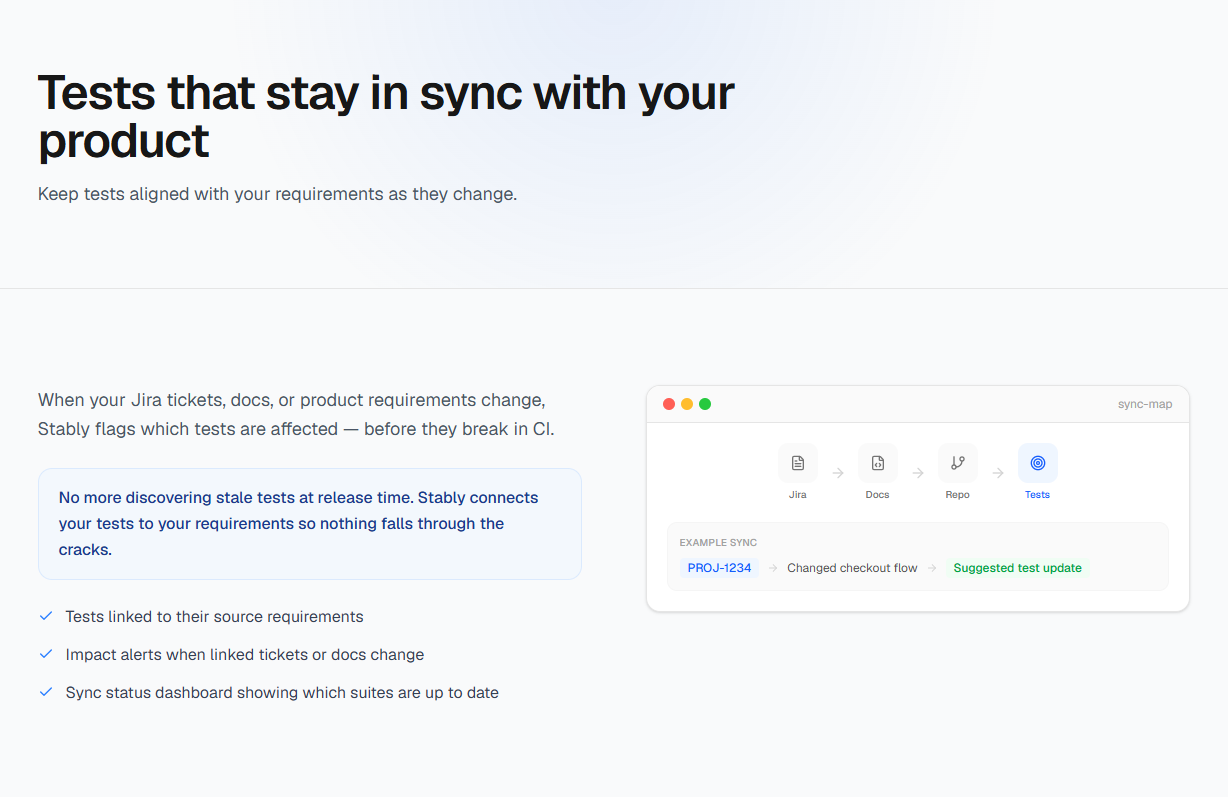Click checkmark beside Impact alerts item
The height and width of the screenshot is (797, 1228).
[x=45, y=654]
